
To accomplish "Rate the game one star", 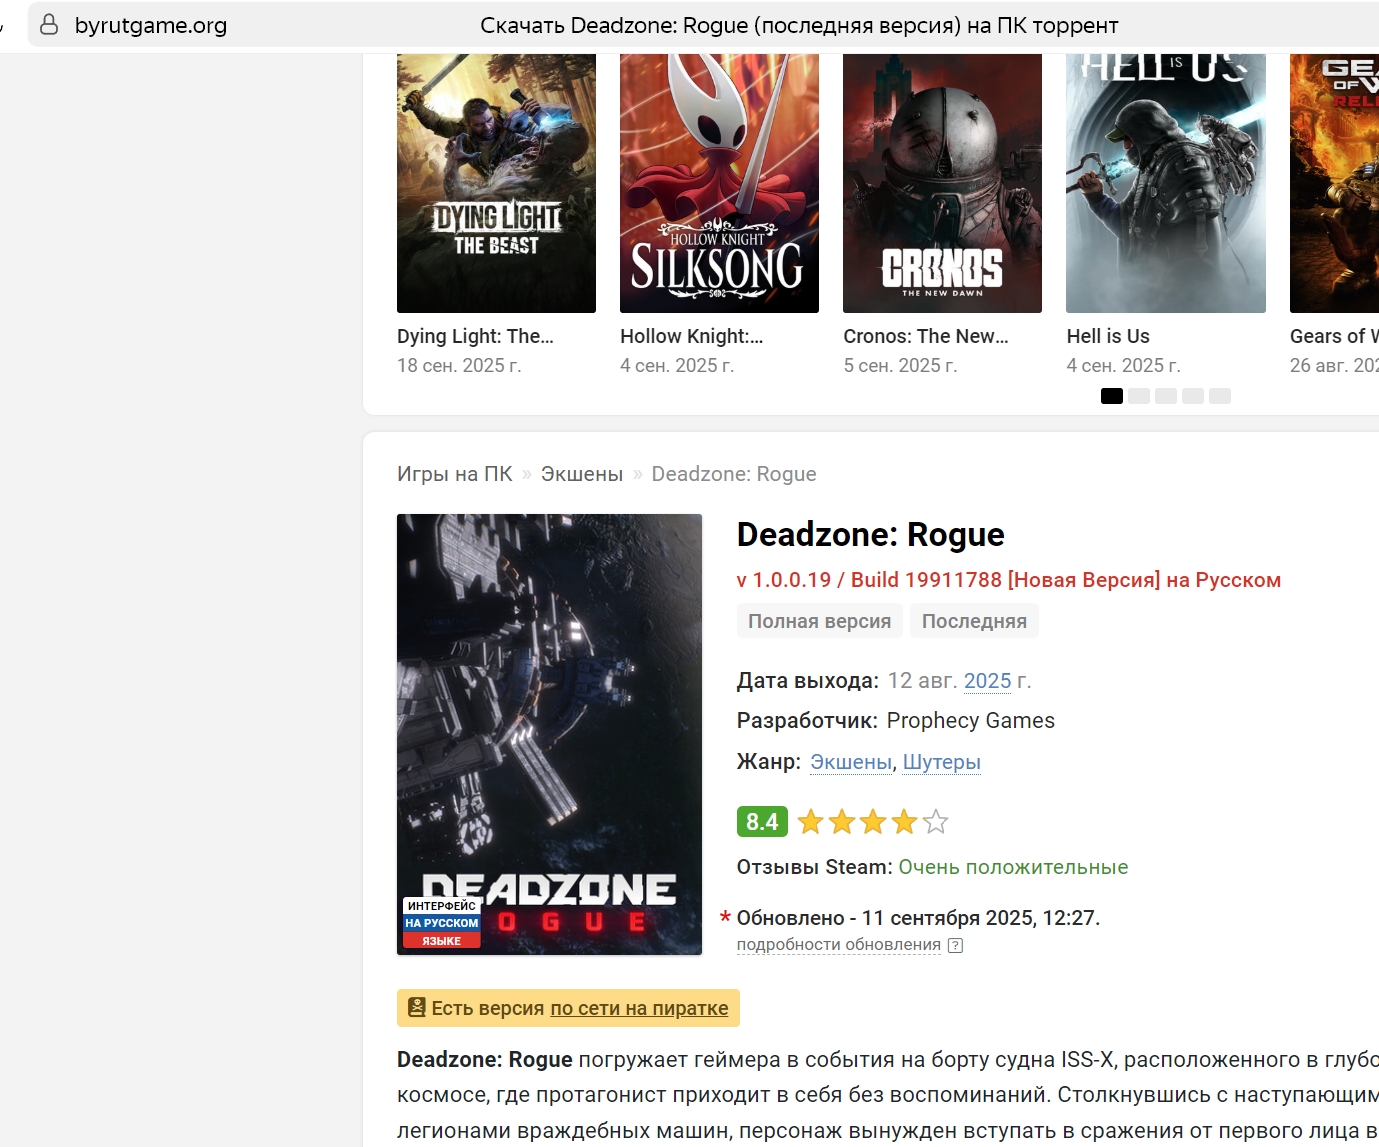I will 811,822.
